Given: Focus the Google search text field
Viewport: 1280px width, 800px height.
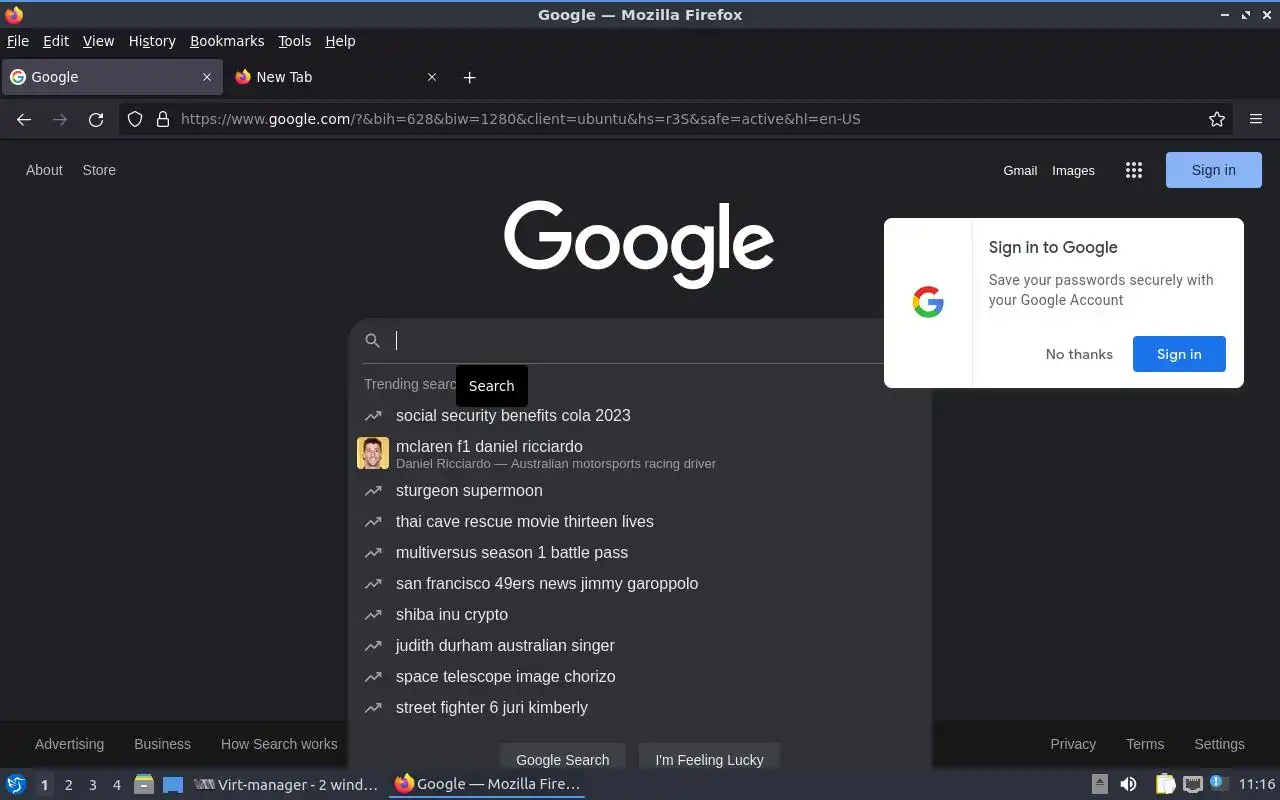Looking at the screenshot, I should click(x=638, y=341).
